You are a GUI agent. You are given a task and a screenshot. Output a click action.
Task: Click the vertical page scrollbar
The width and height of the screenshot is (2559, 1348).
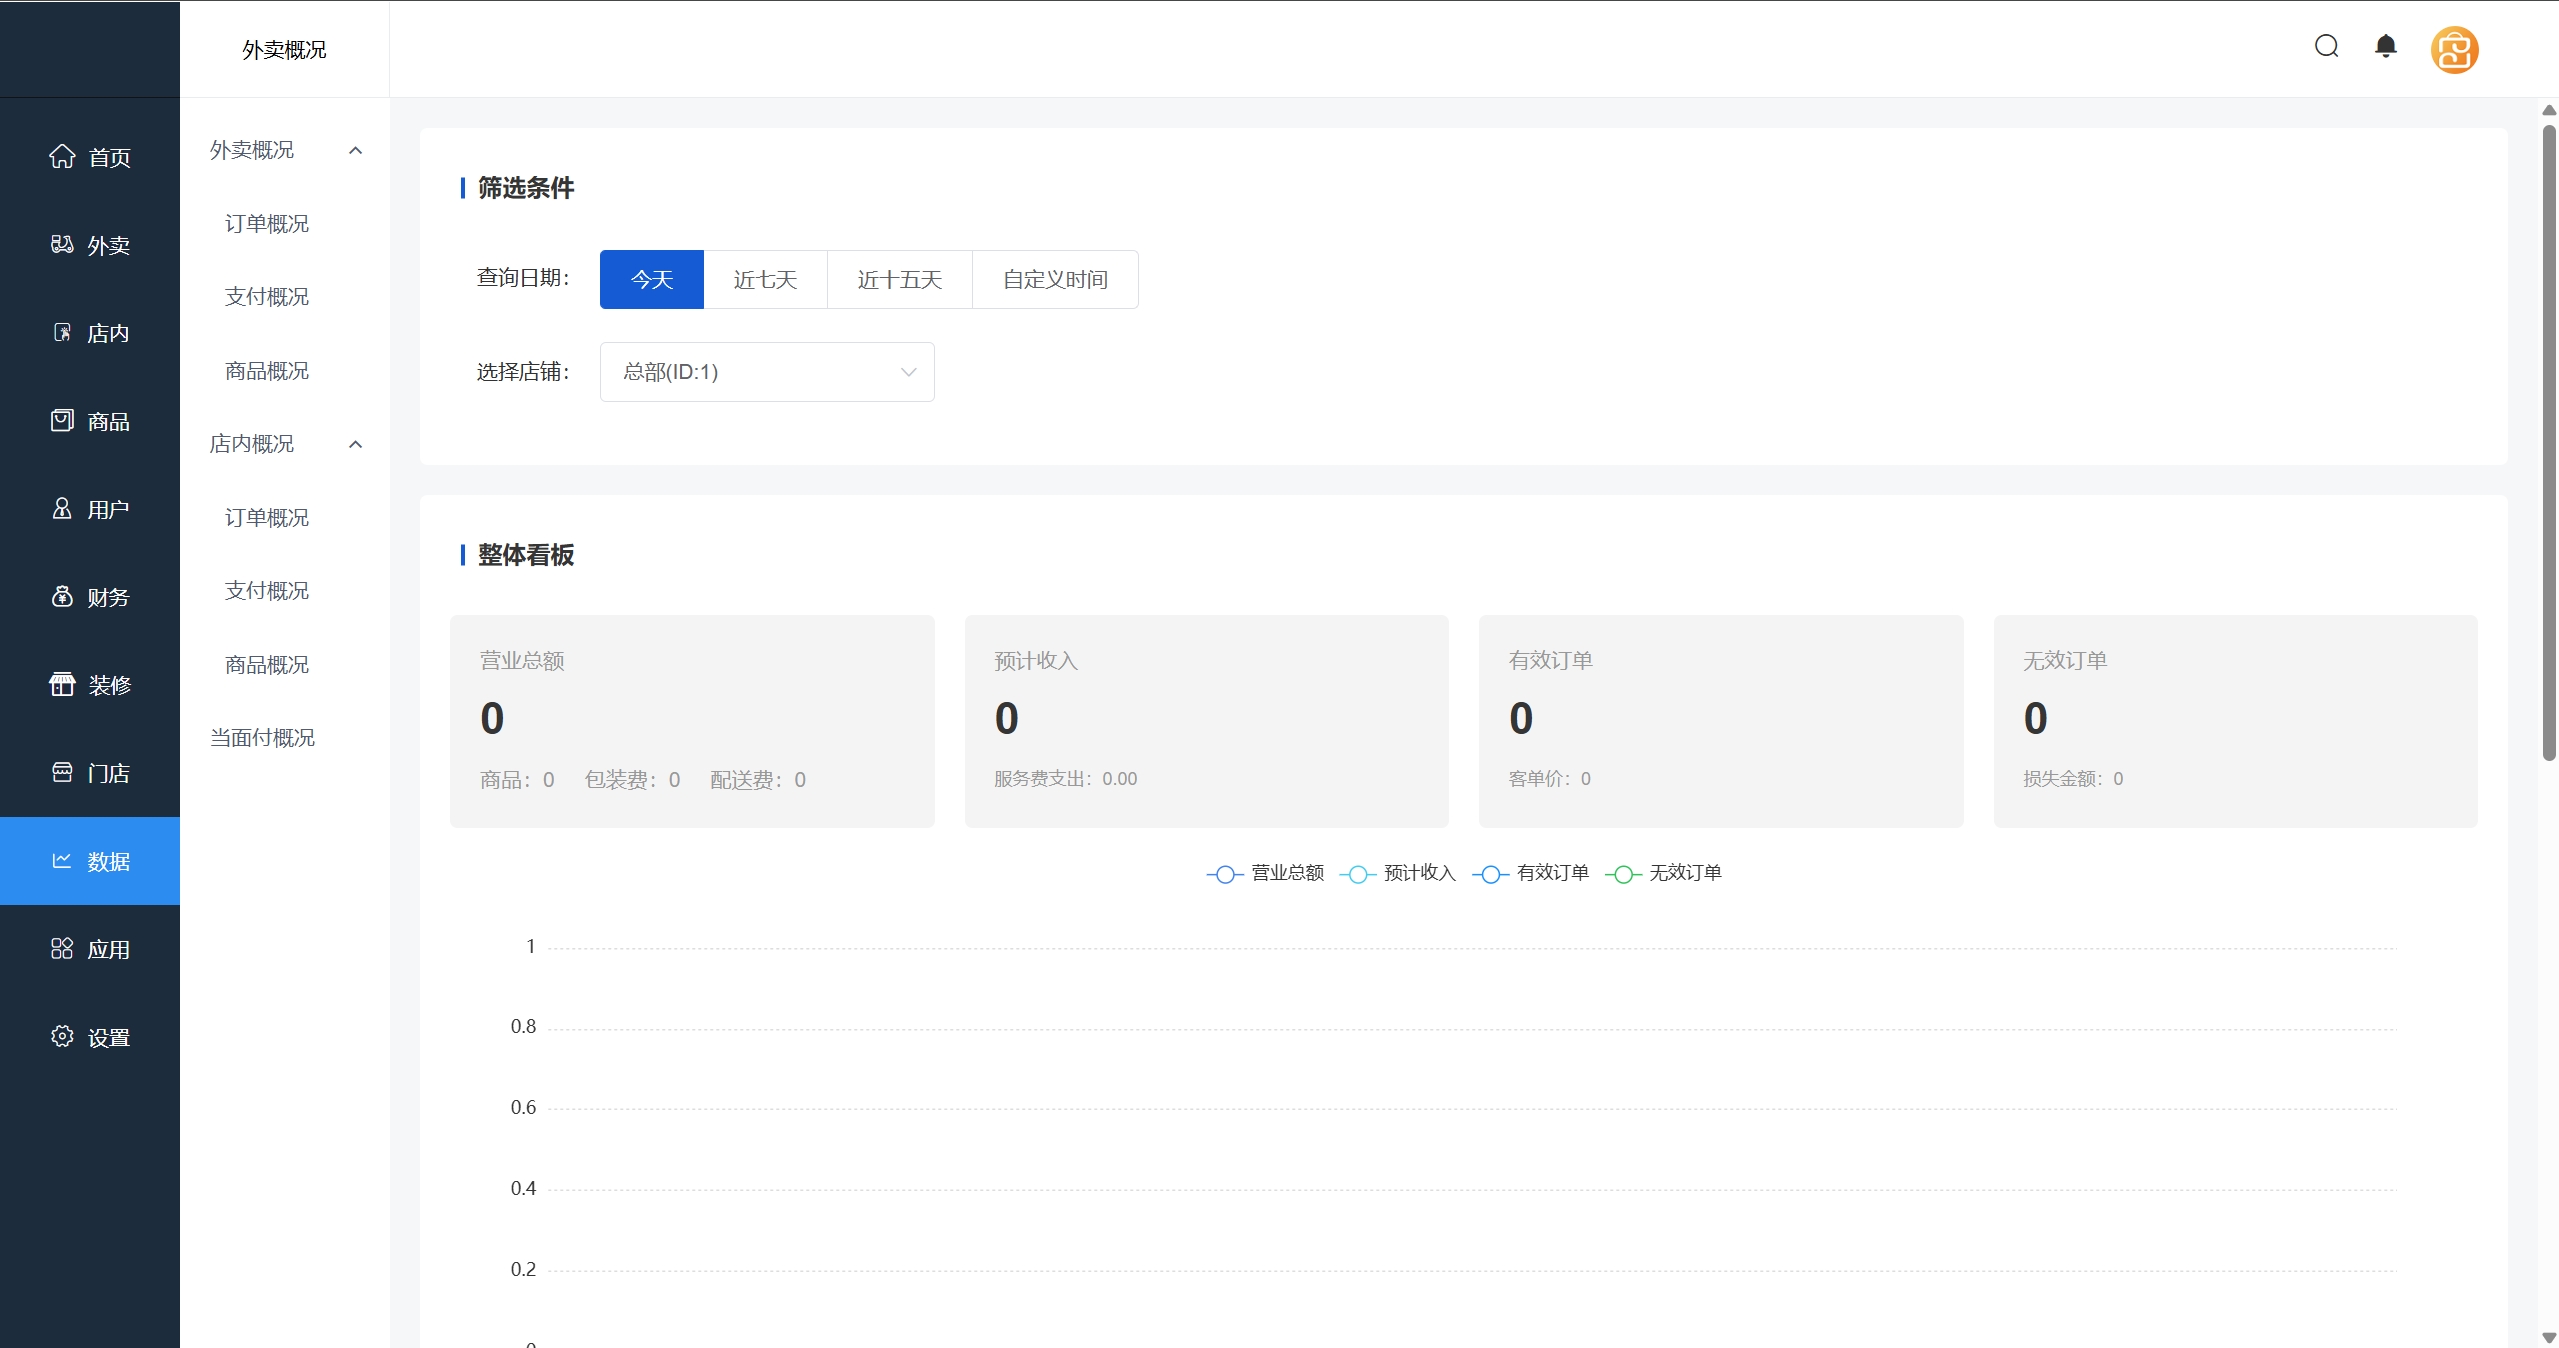(2548, 440)
